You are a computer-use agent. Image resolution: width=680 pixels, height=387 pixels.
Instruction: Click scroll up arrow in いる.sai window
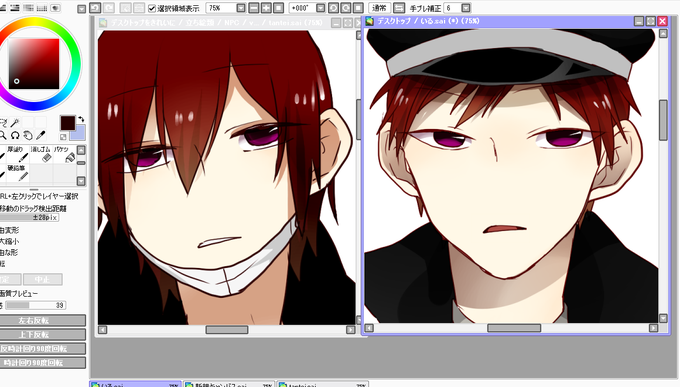click(663, 33)
